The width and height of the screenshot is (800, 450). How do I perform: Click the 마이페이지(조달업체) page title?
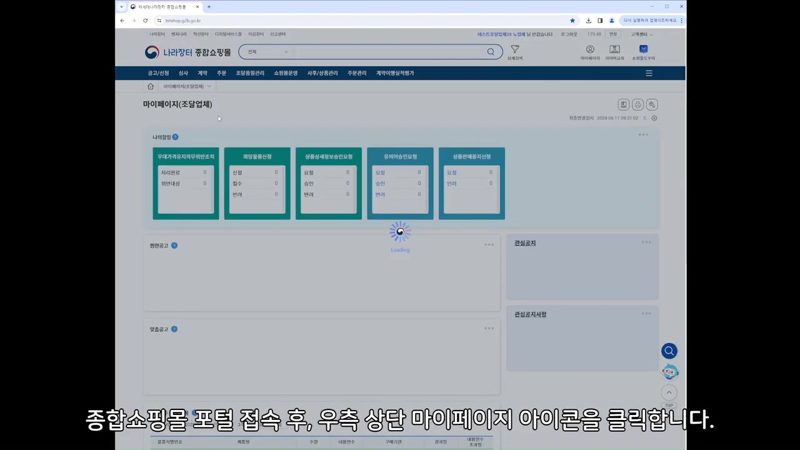pos(178,104)
